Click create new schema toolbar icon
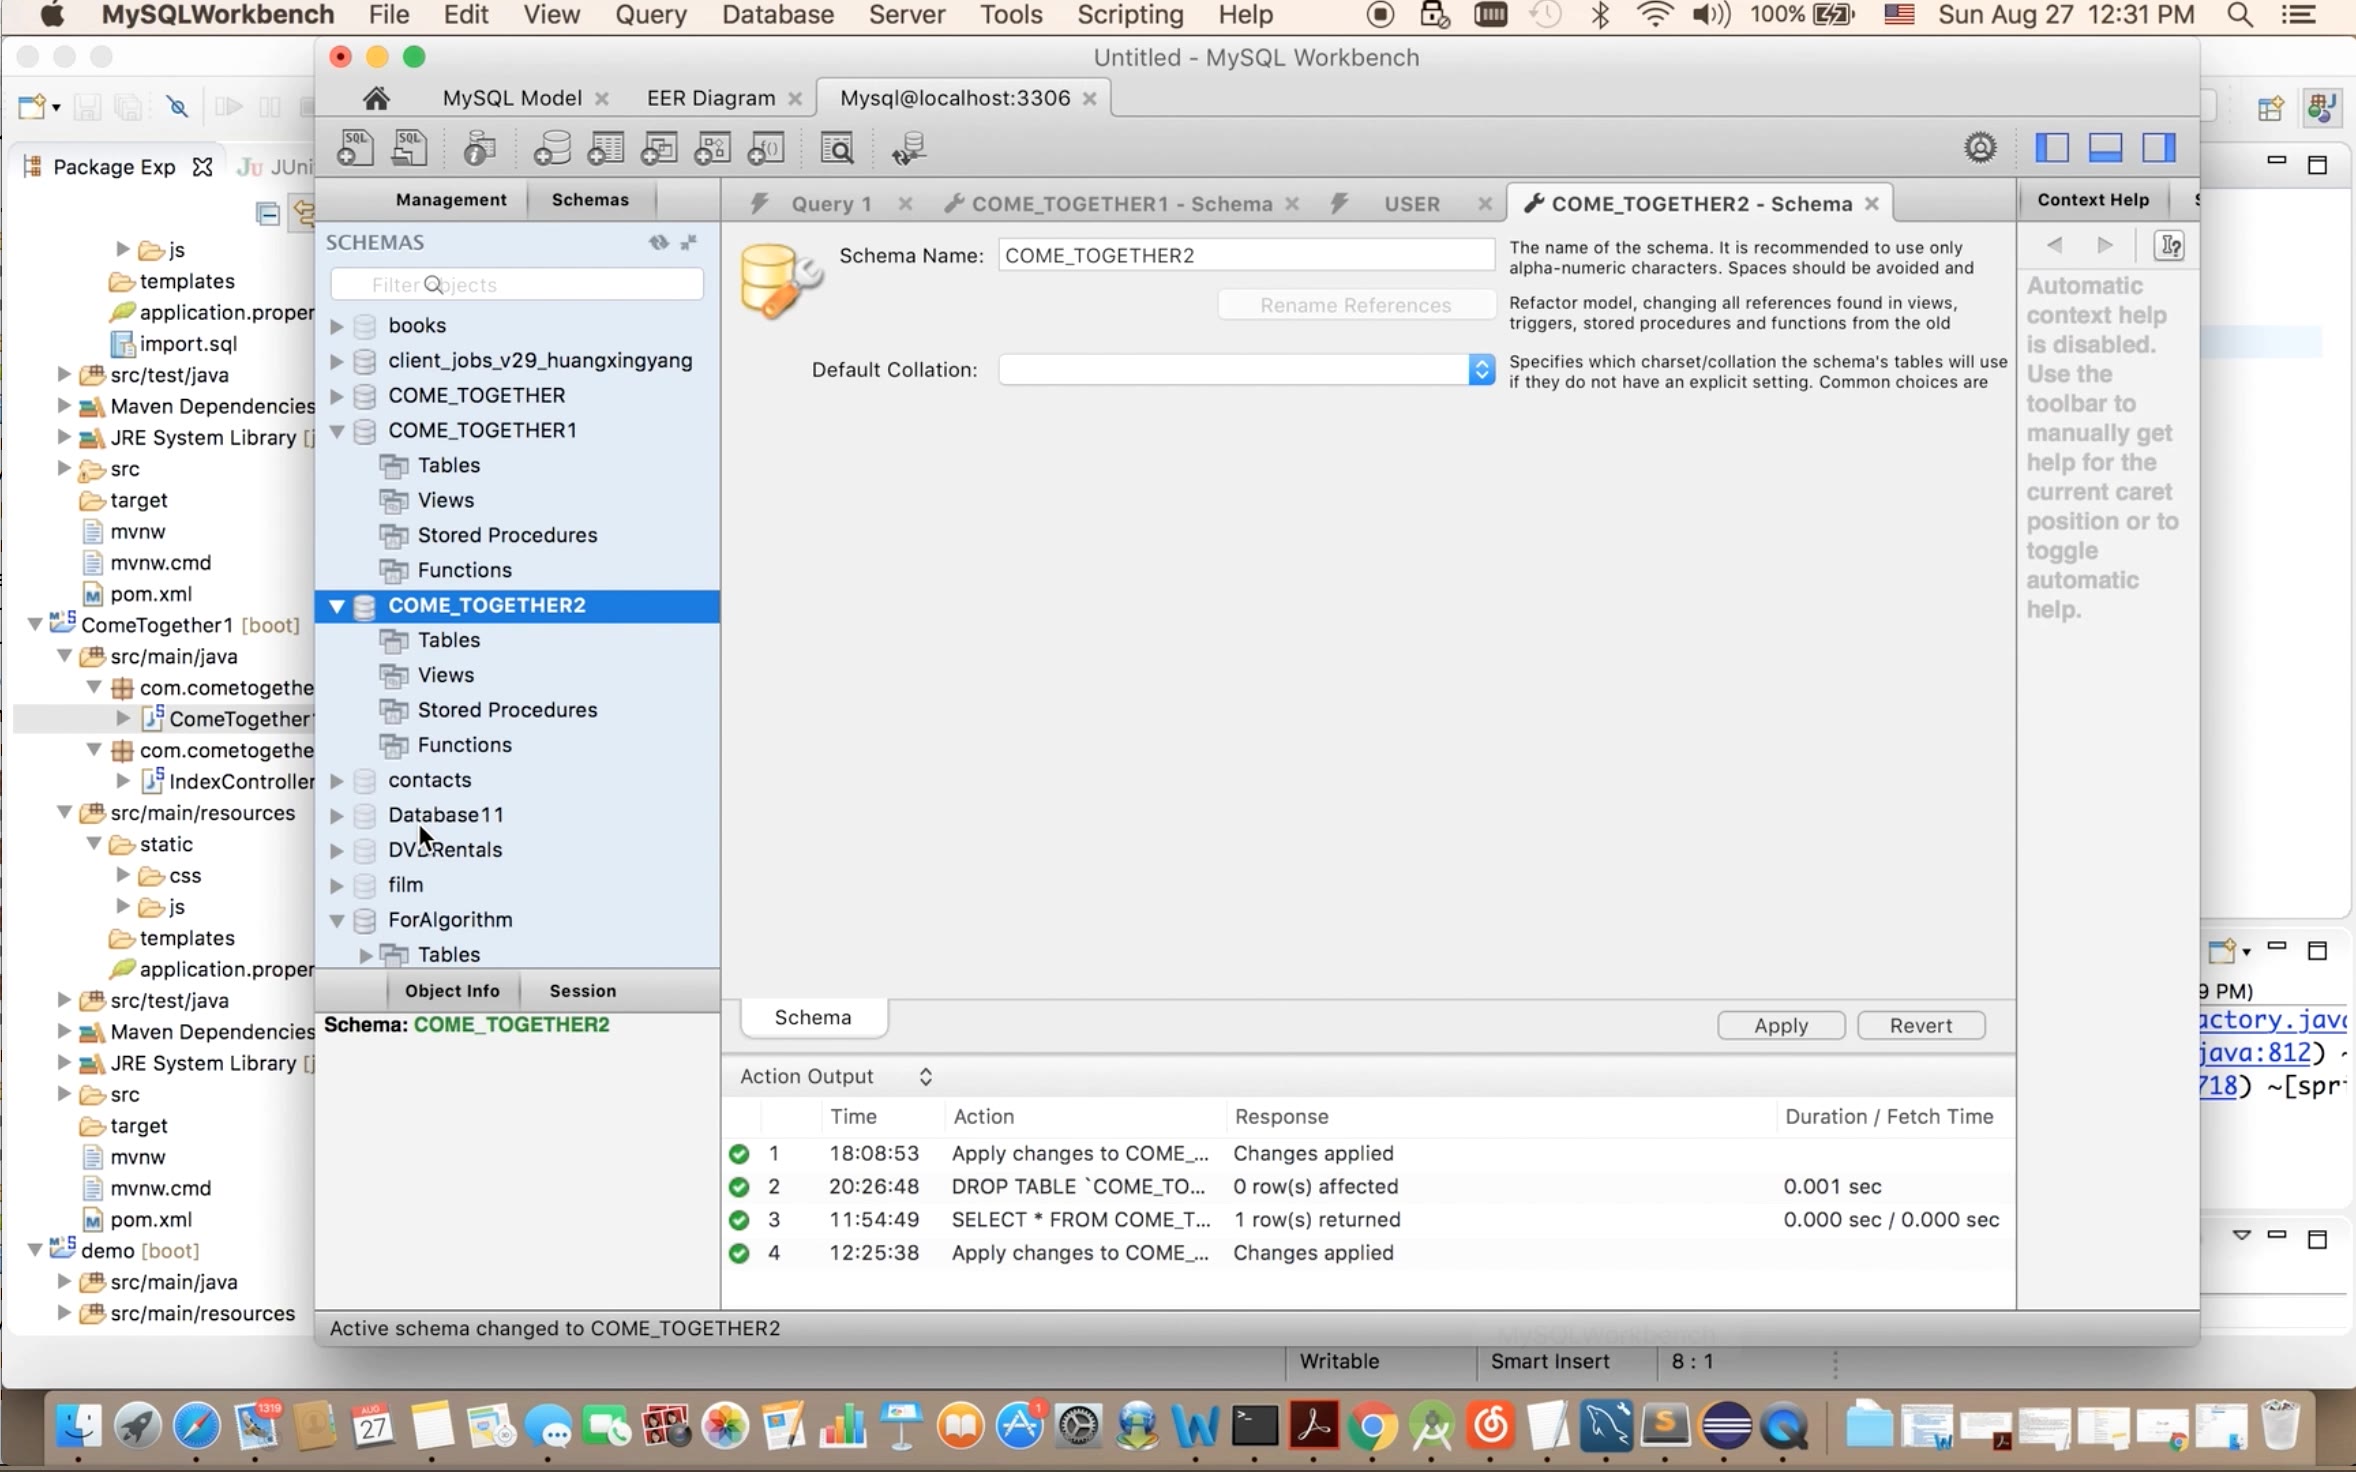The width and height of the screenshot is (2356, 1472). [x=551, y=149]
